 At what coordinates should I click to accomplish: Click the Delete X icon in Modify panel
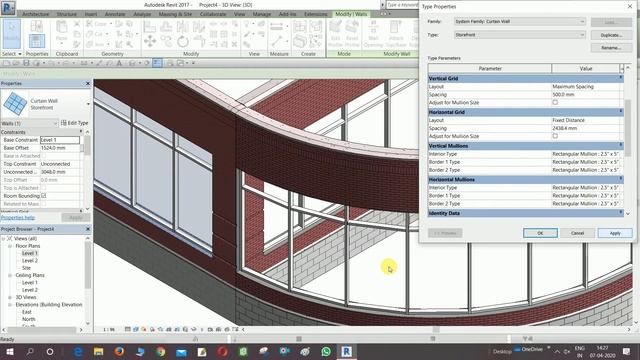(234, 44)
